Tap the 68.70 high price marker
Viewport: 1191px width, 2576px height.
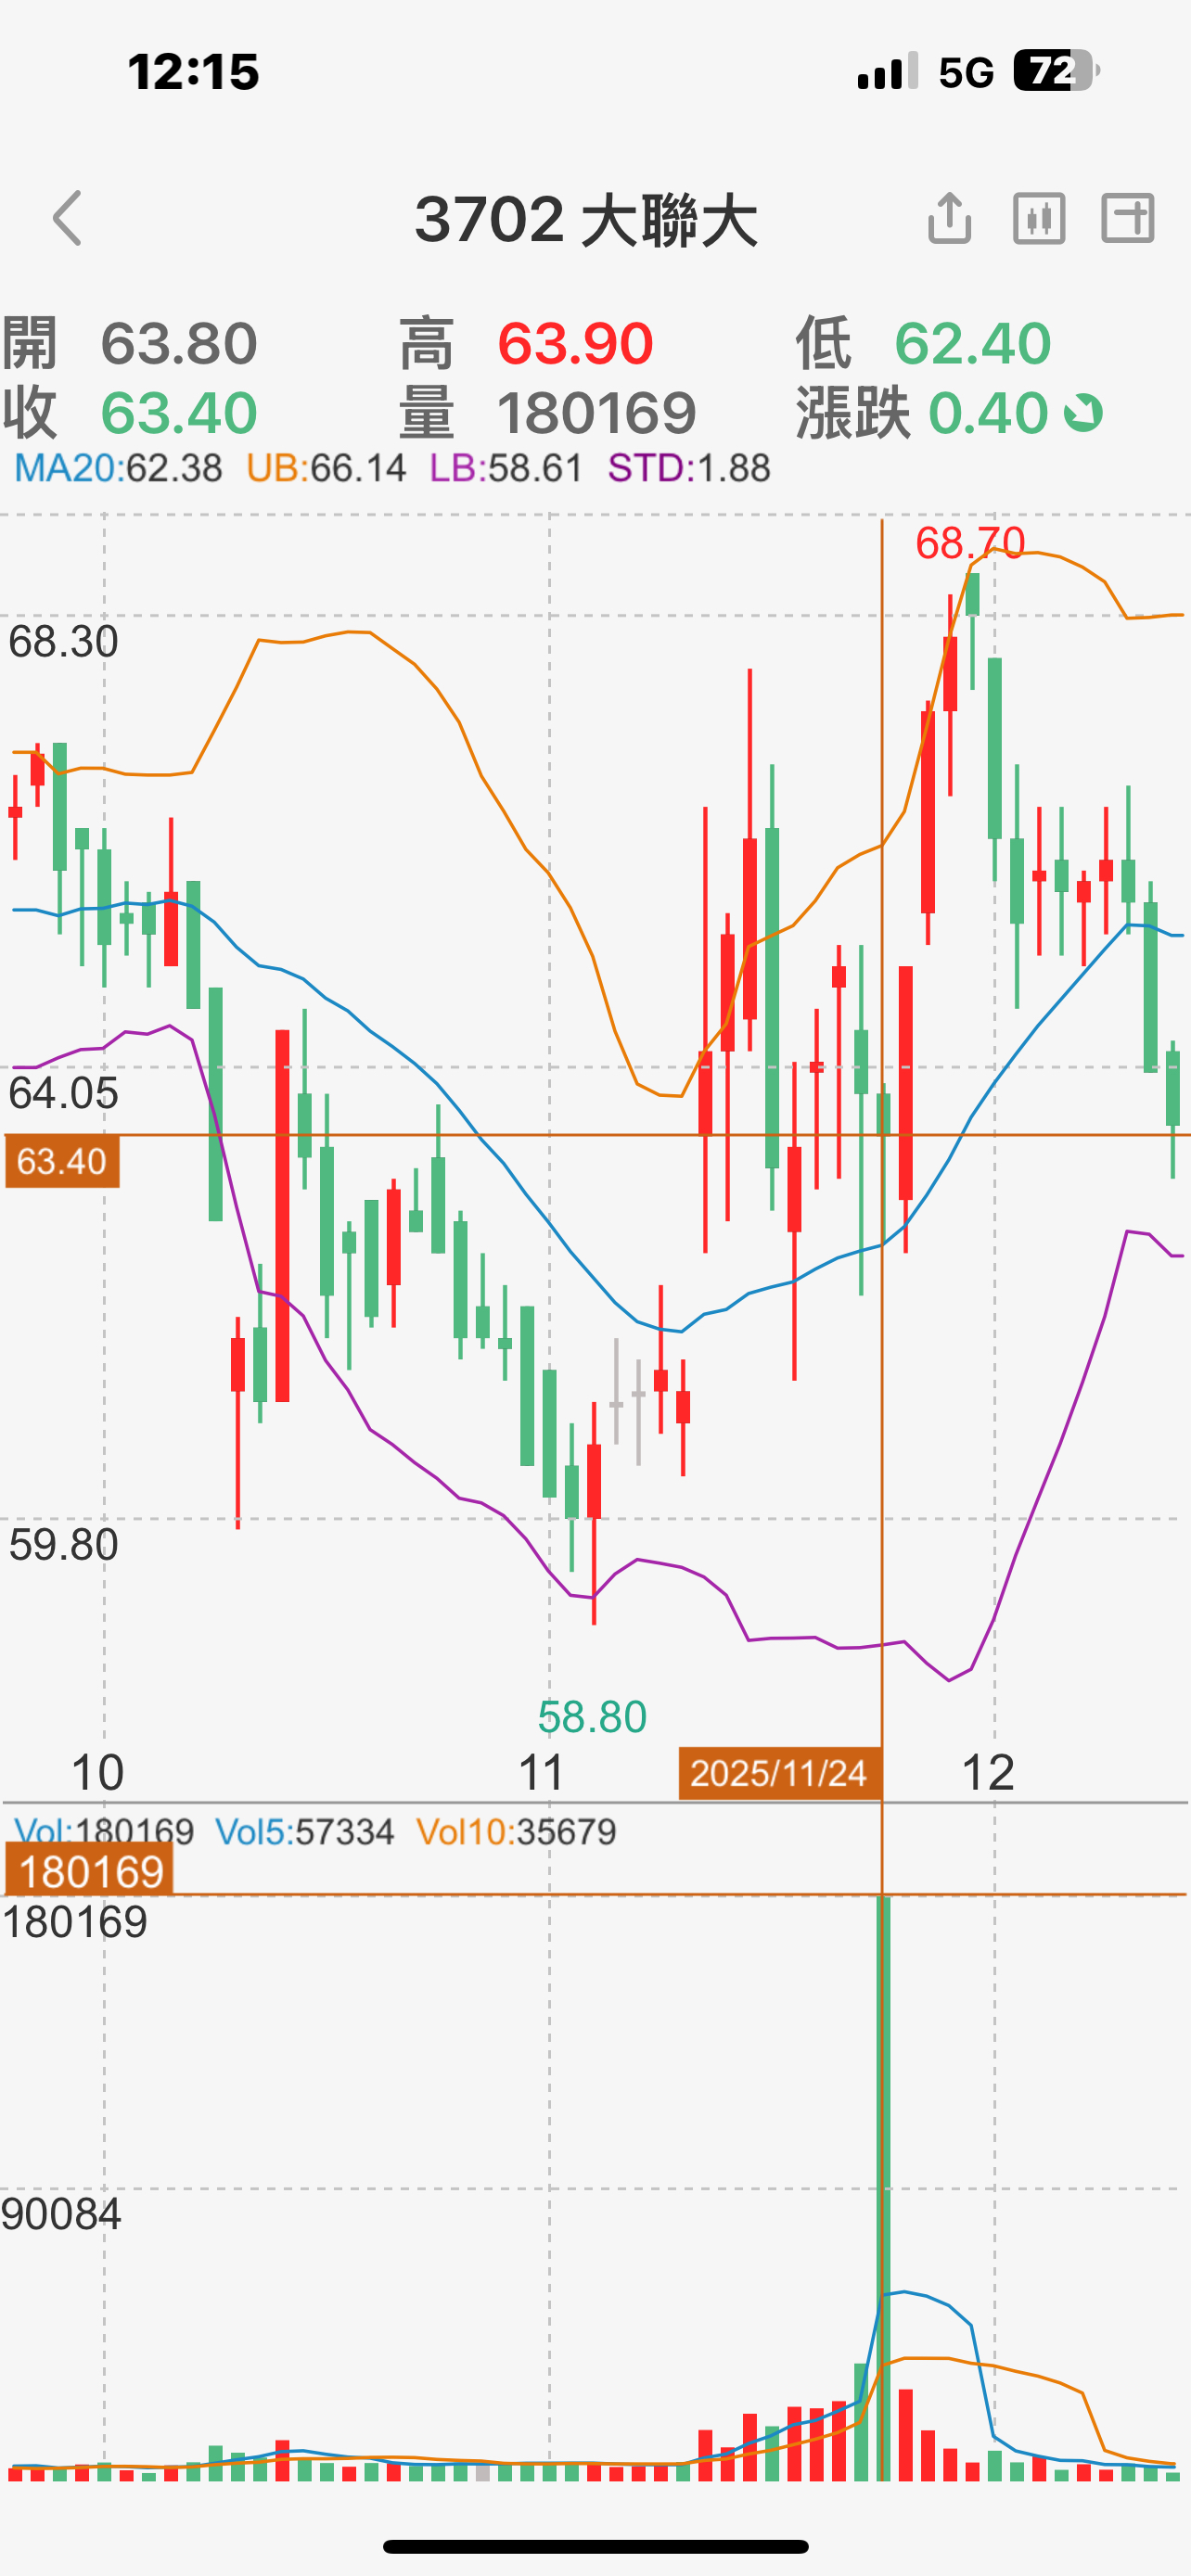(970, 543)
